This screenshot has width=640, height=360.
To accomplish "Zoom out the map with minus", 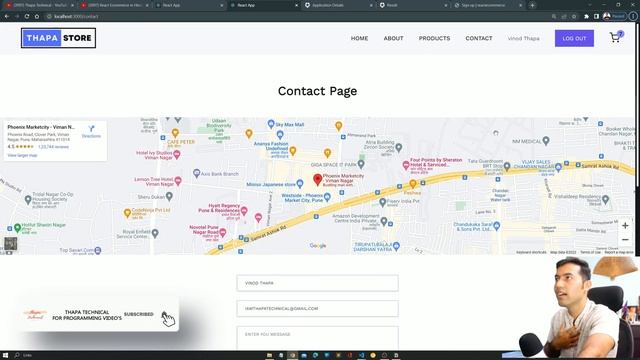I will pyautogui.click(x=625, y=240).
